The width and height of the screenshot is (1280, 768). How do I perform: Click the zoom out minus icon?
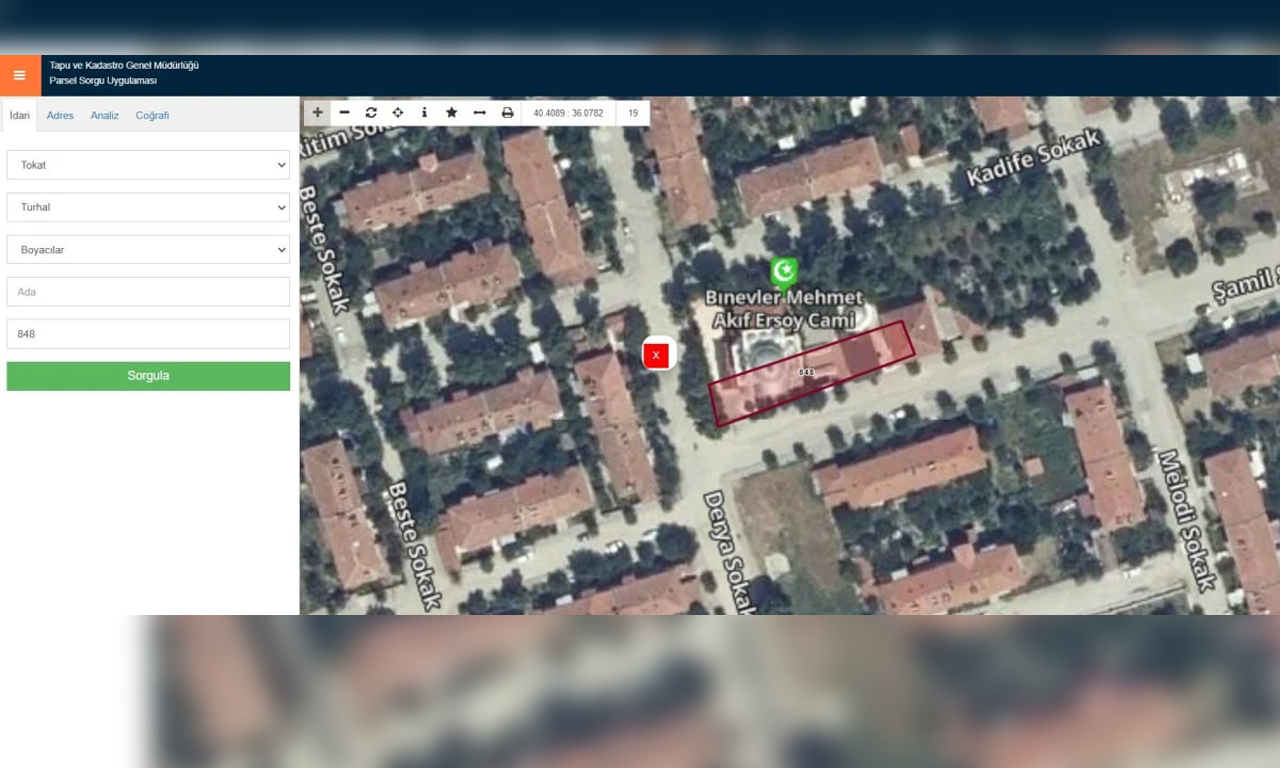[344, 113]
